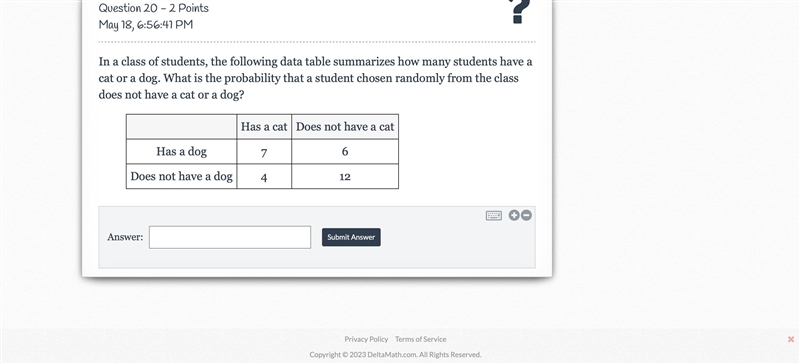The image size is (800, 364).
Task: Click the 'Does not have a cat' header
Action: [345, 127]
